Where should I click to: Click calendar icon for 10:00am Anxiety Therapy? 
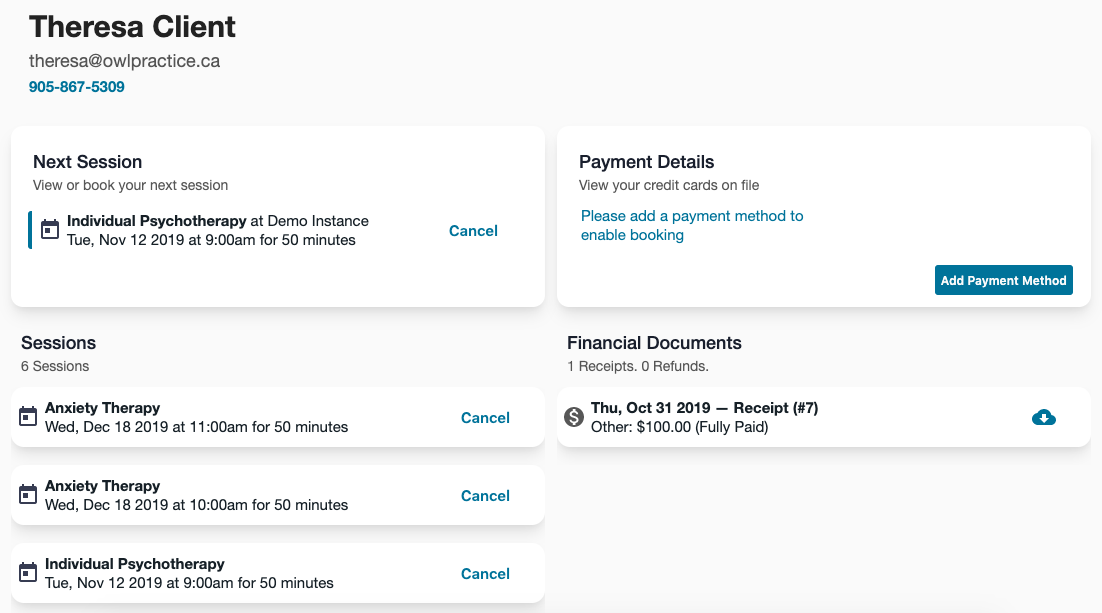coord(28,495)
